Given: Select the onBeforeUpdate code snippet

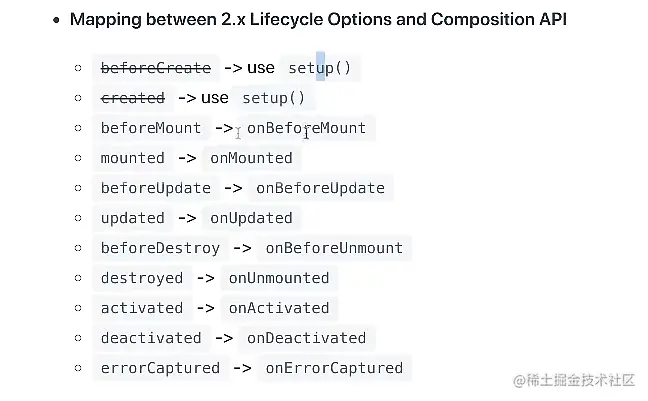Looking at the screenshot, I should pyautogui.click(x=321, y=188).
